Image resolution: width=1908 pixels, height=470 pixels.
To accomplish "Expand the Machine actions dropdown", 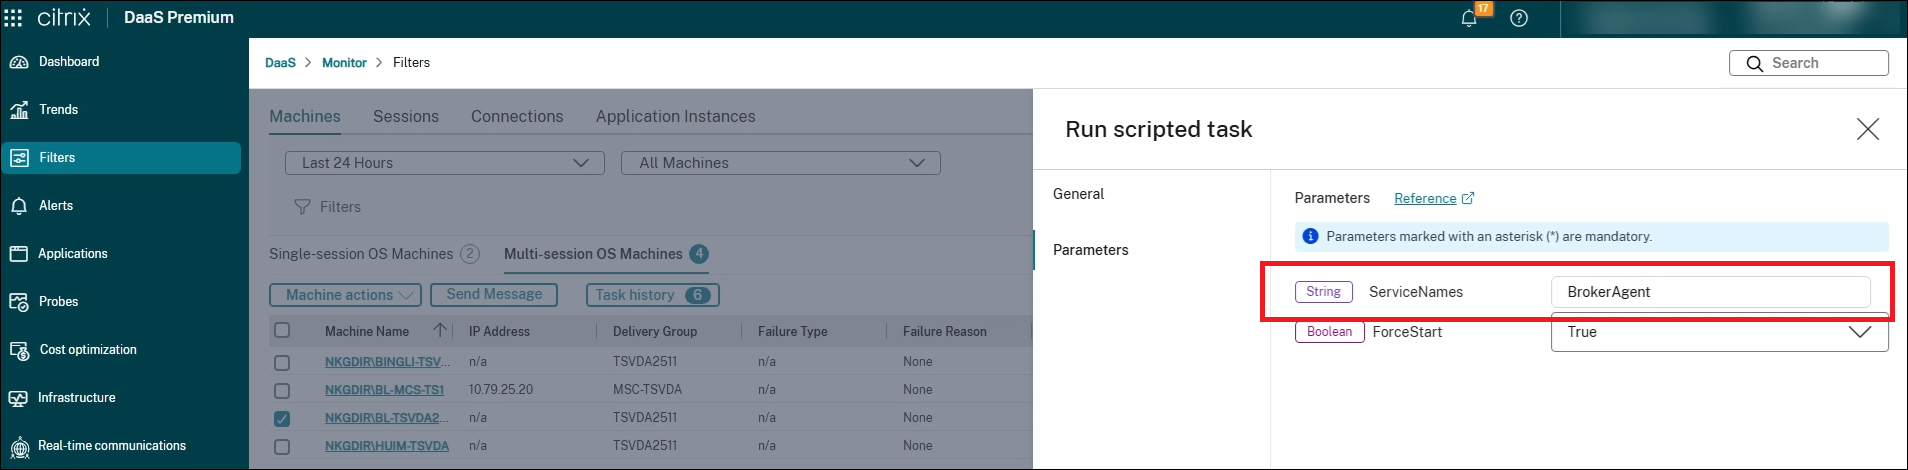I will coord(346,295).
